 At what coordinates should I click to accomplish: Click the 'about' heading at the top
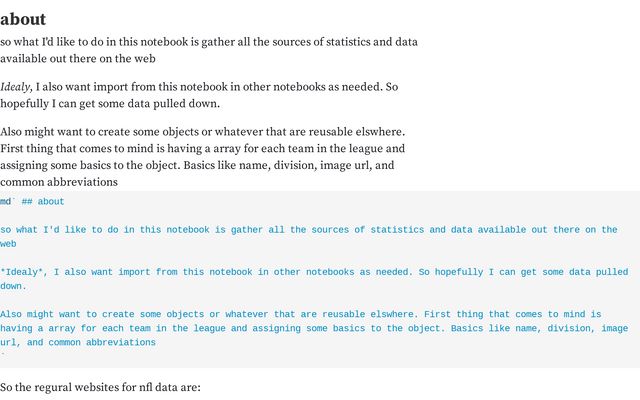tap(23, 18)
